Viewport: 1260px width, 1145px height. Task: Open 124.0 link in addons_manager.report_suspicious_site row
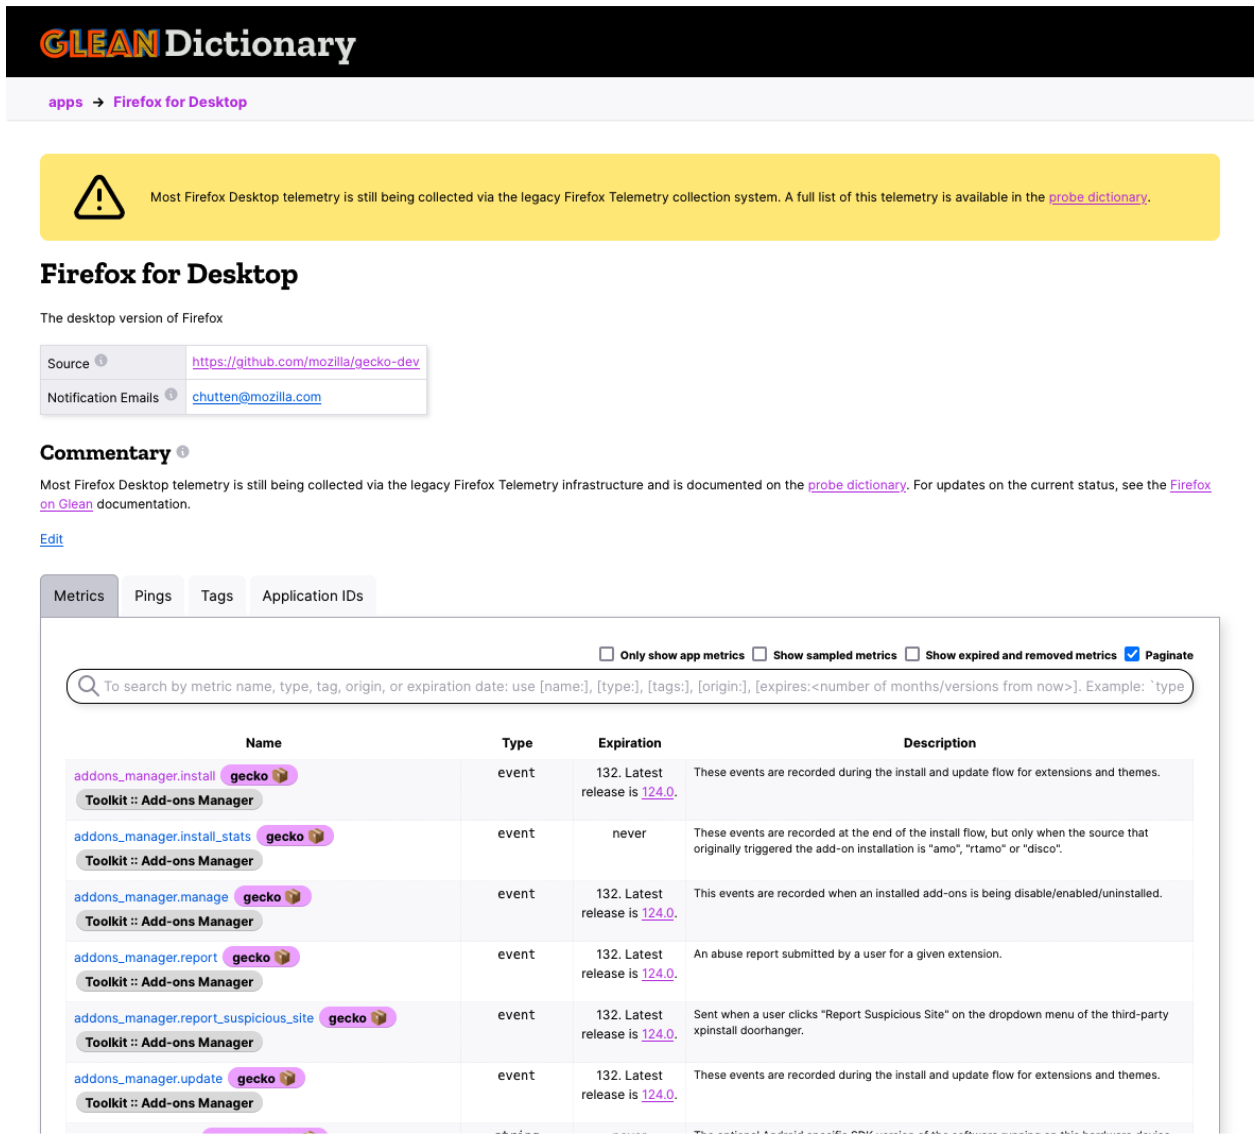[658, 1035]
